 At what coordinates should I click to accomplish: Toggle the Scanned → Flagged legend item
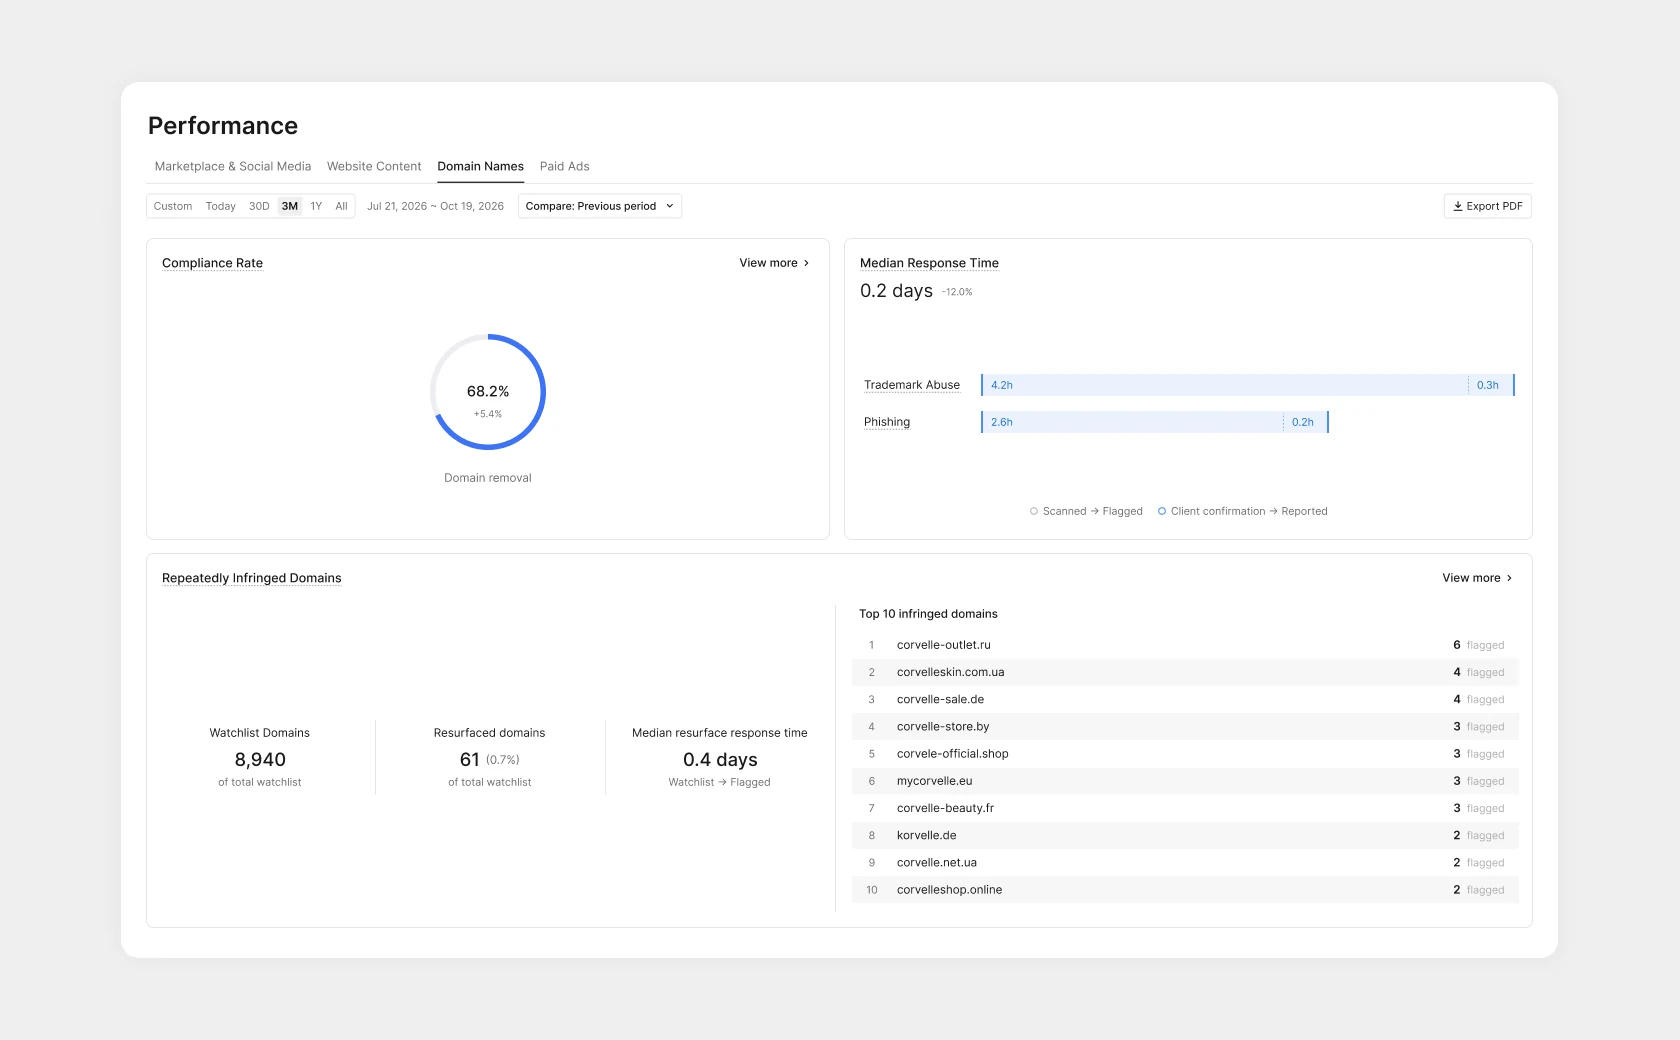point(1086,511)
